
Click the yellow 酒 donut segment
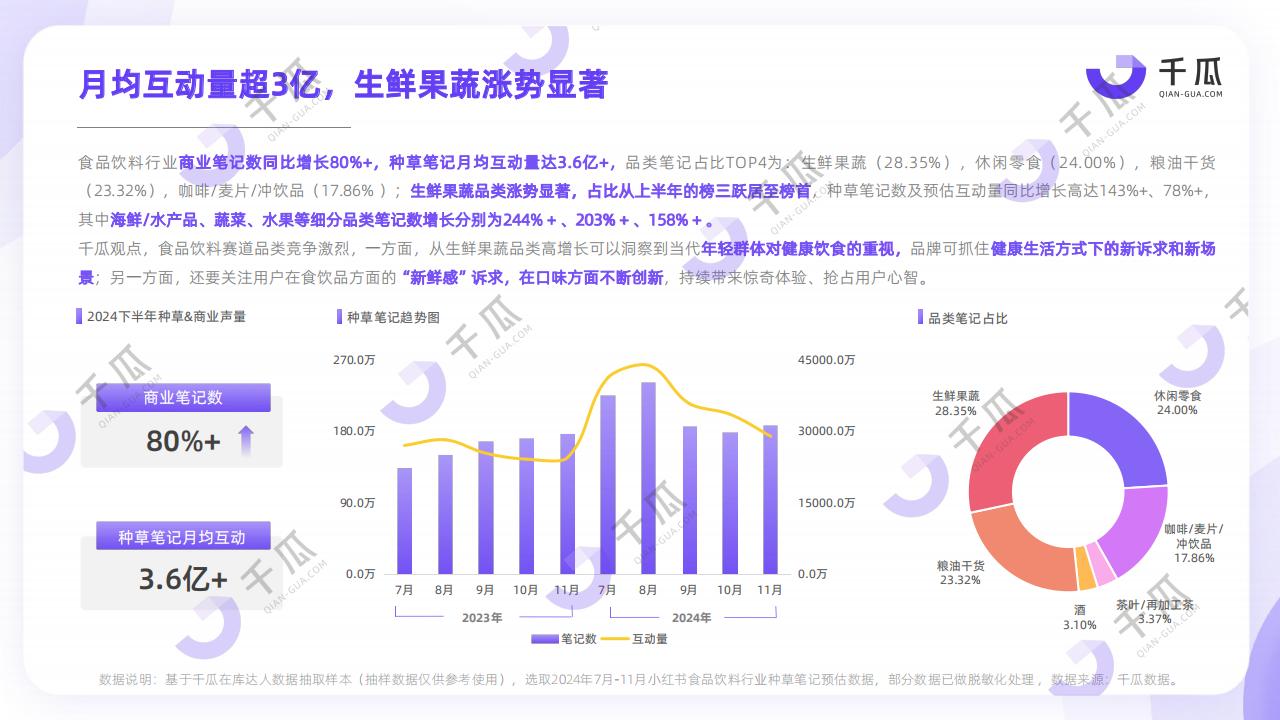[x=1086, y=570]
